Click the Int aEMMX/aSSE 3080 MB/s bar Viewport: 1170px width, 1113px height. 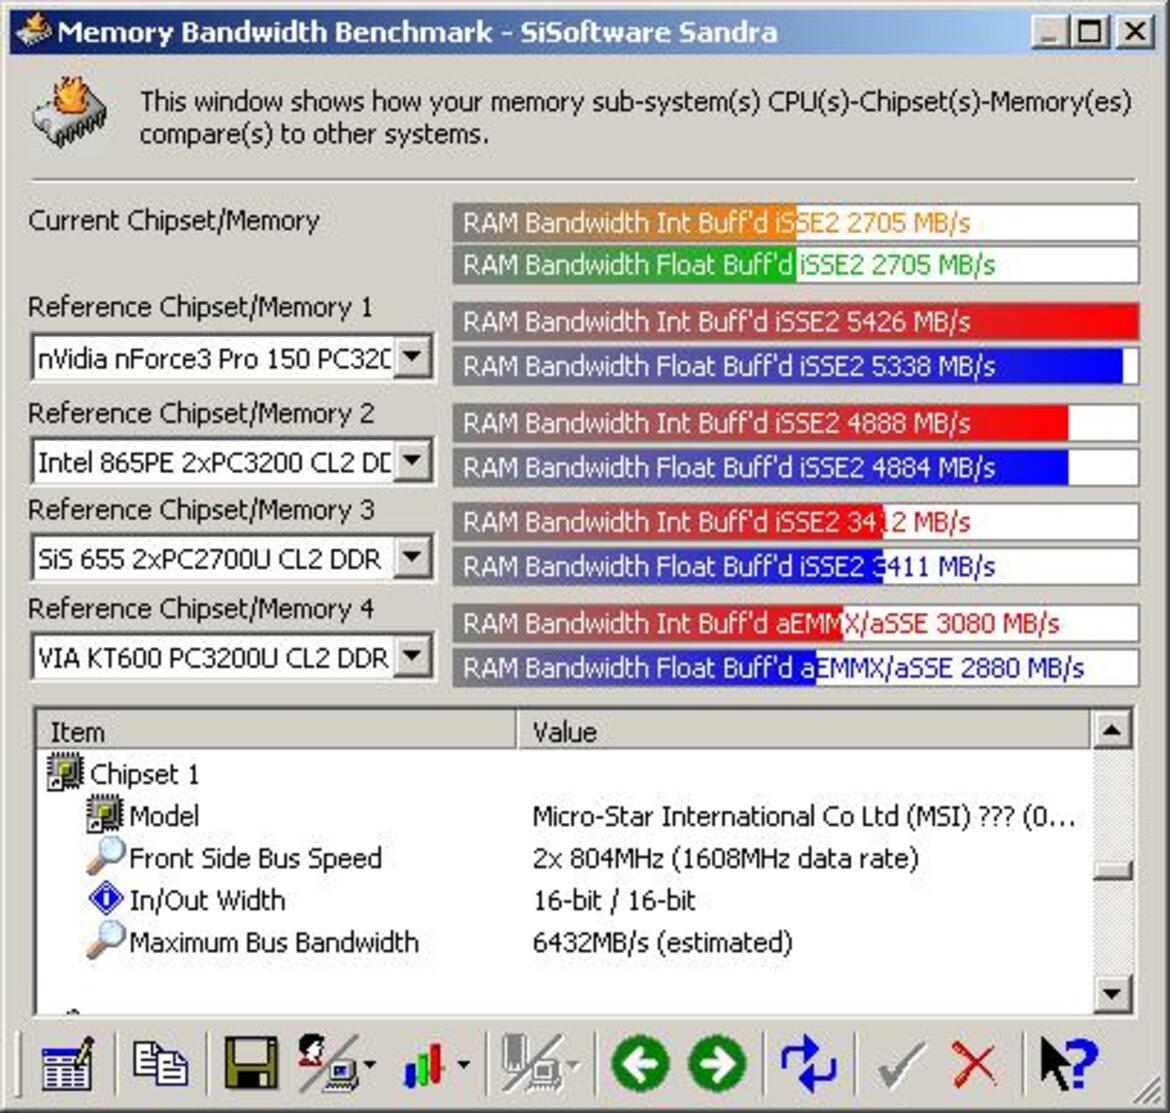(x=795, y=623)
